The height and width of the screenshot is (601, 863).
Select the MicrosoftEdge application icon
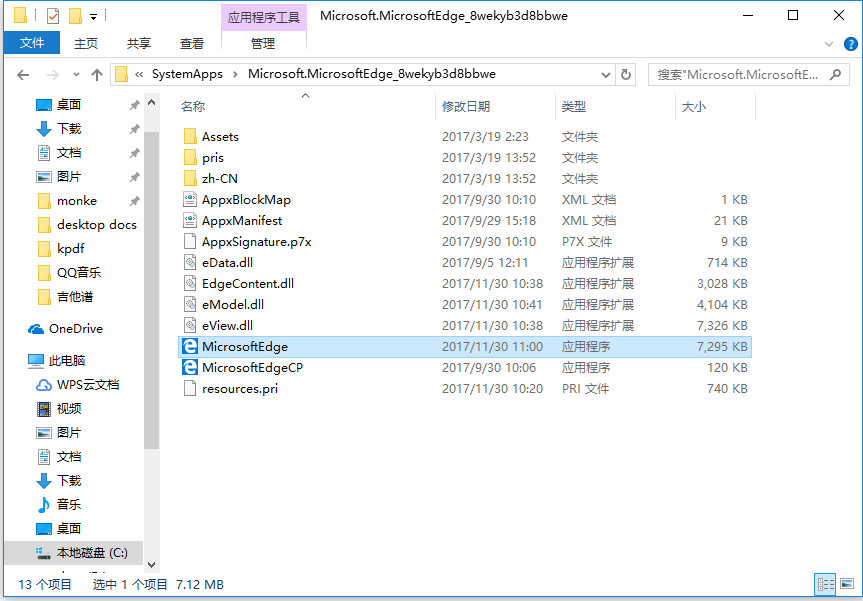point(190,347)
